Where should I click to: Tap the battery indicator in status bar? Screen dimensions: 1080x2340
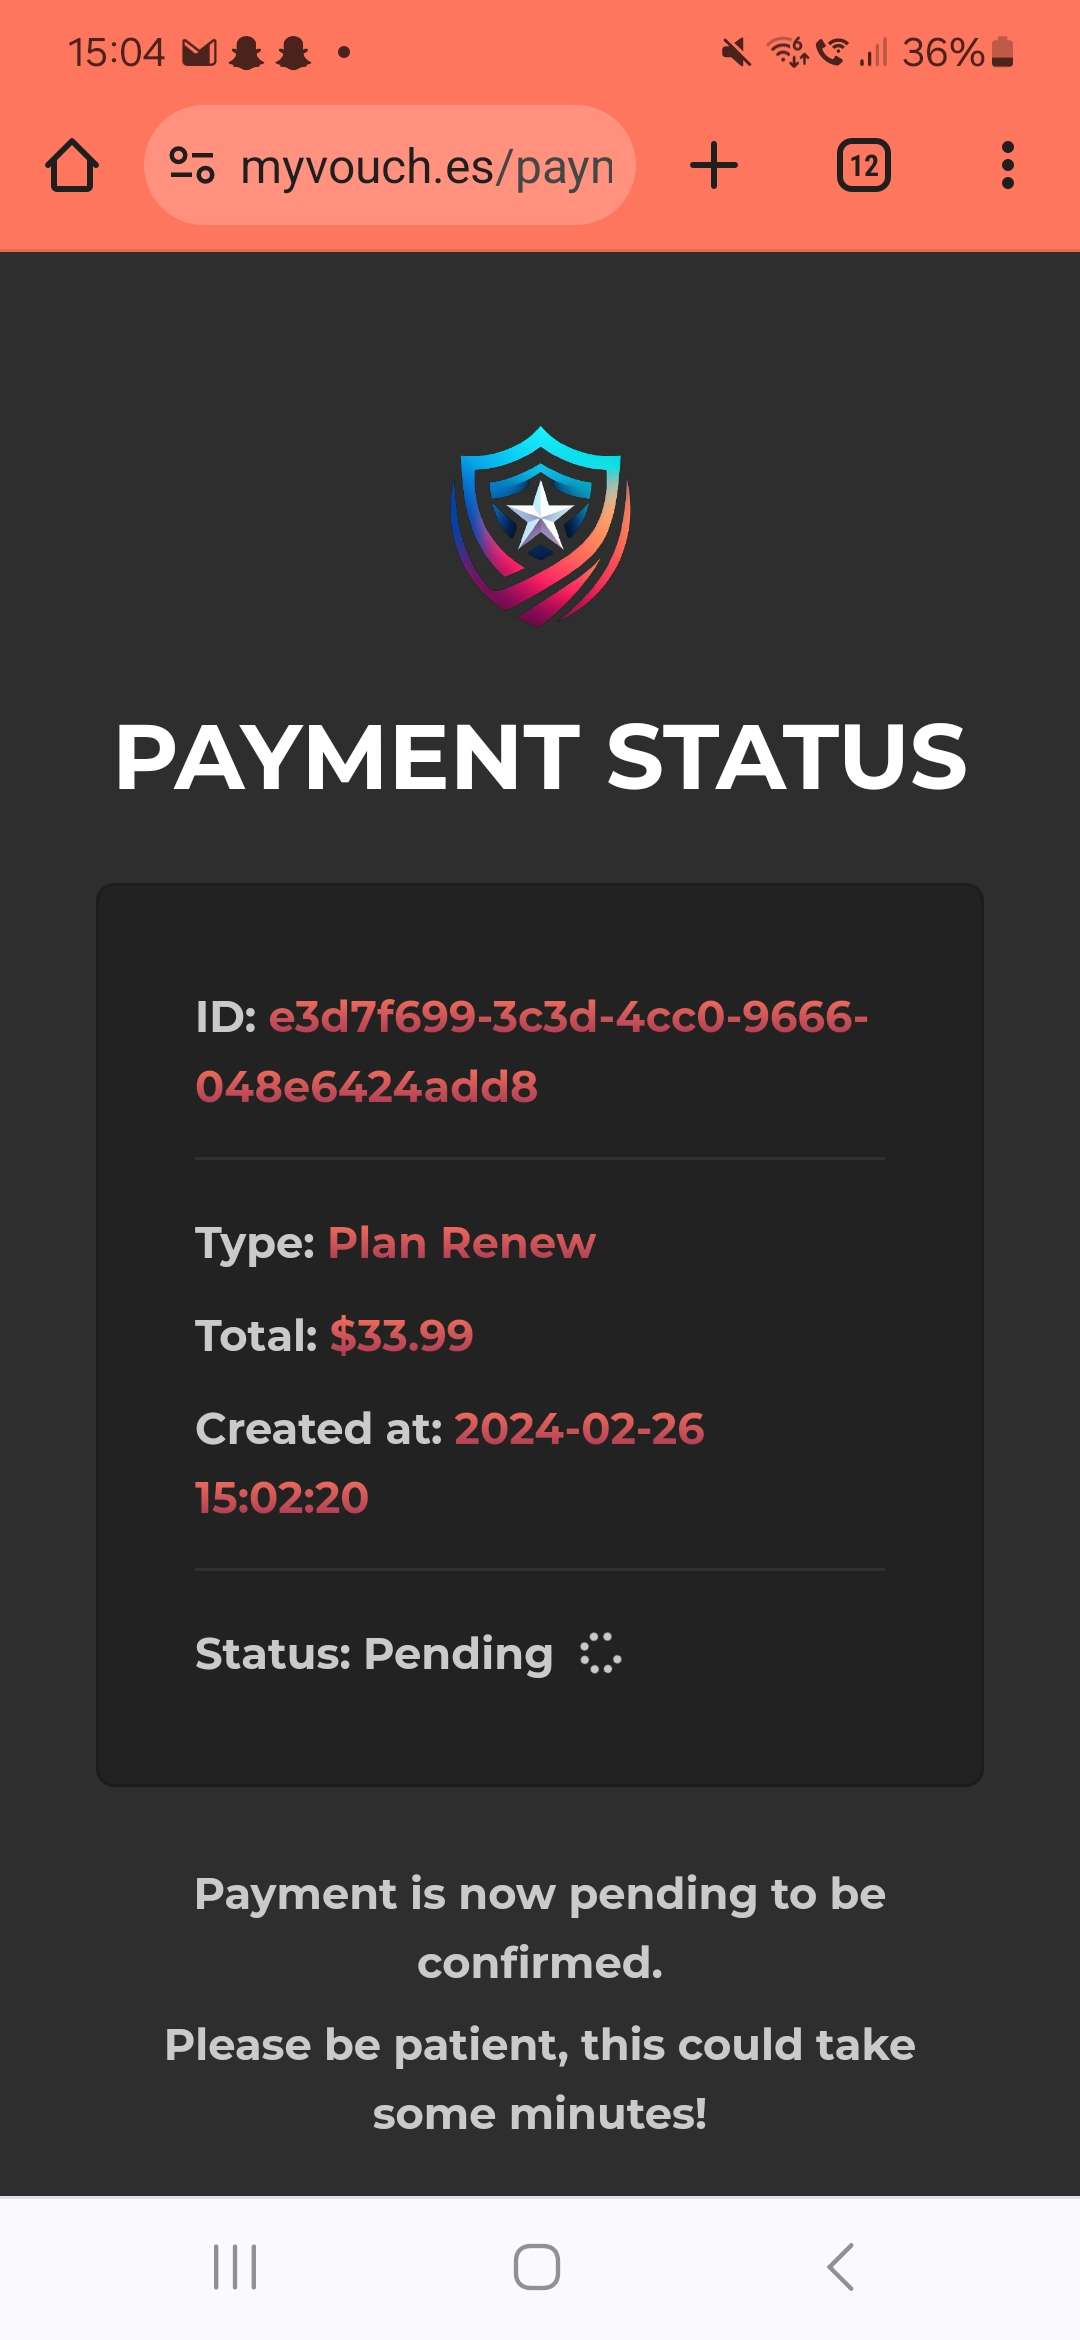click(x=1002, y=52)
